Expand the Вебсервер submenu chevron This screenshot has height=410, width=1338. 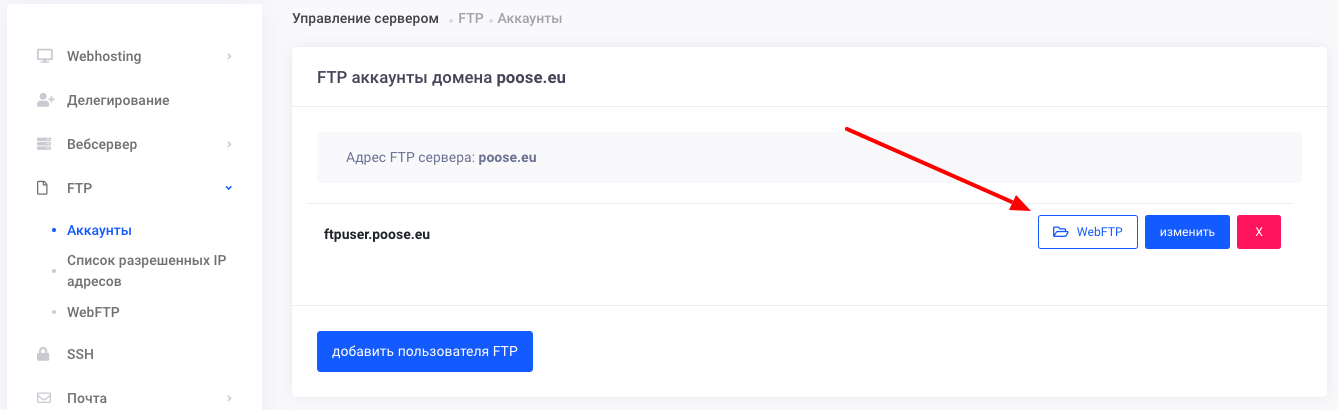[x=229, y=144]
